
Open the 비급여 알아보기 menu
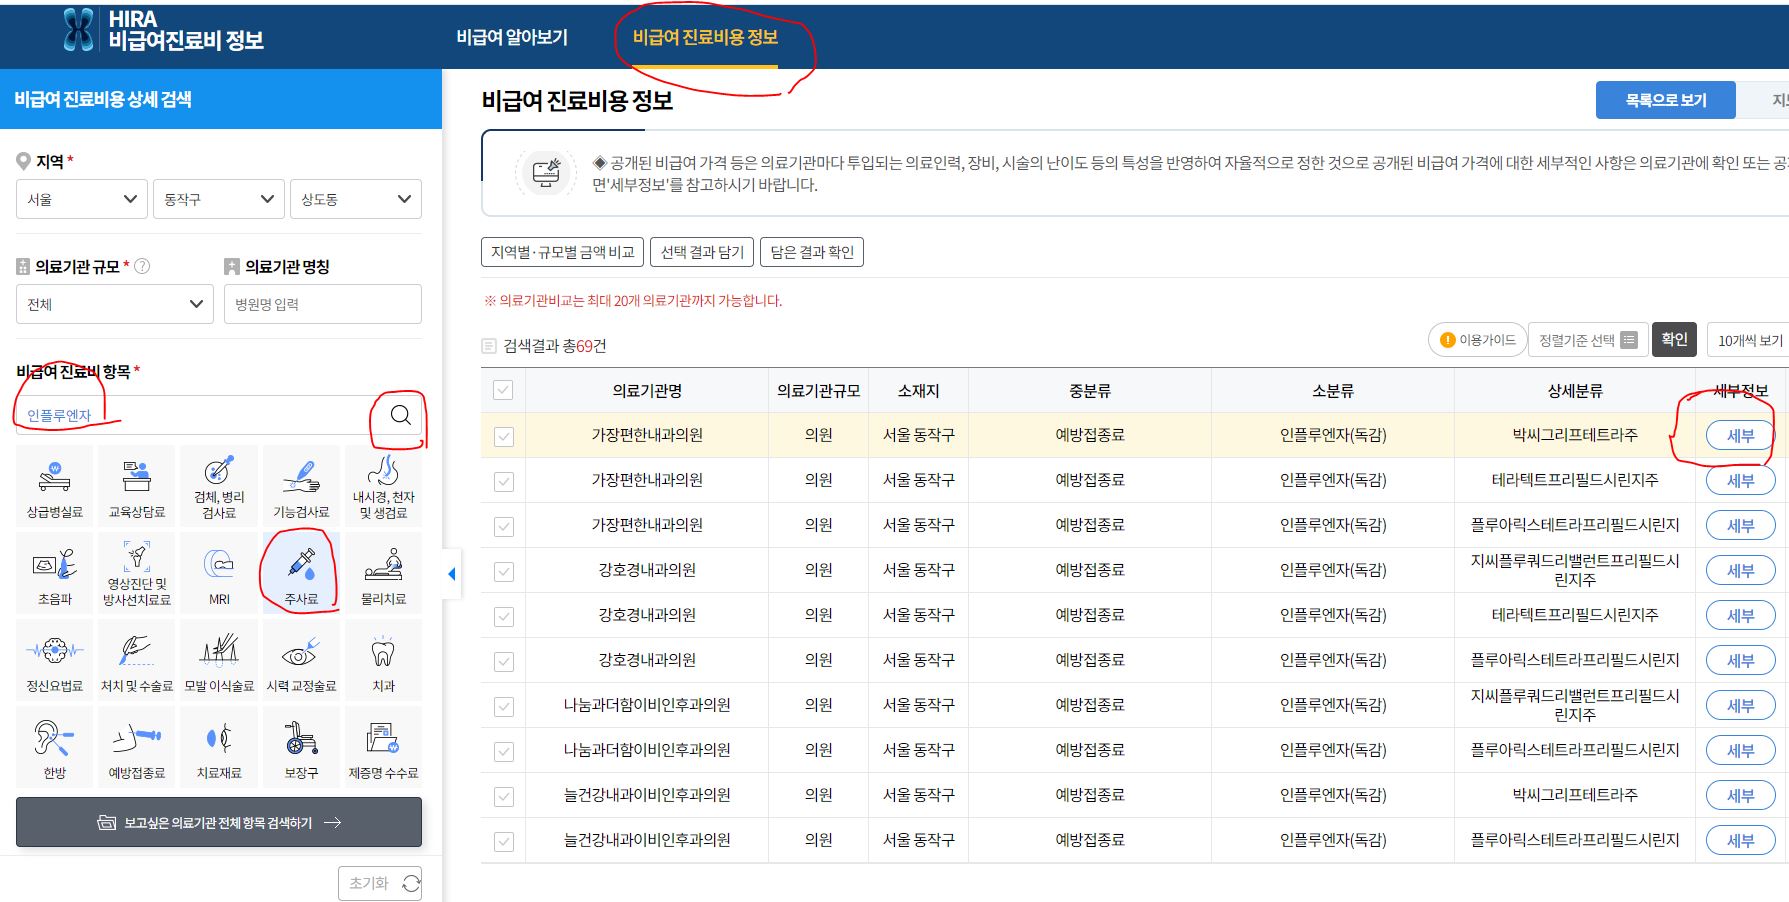pos(512,37)
